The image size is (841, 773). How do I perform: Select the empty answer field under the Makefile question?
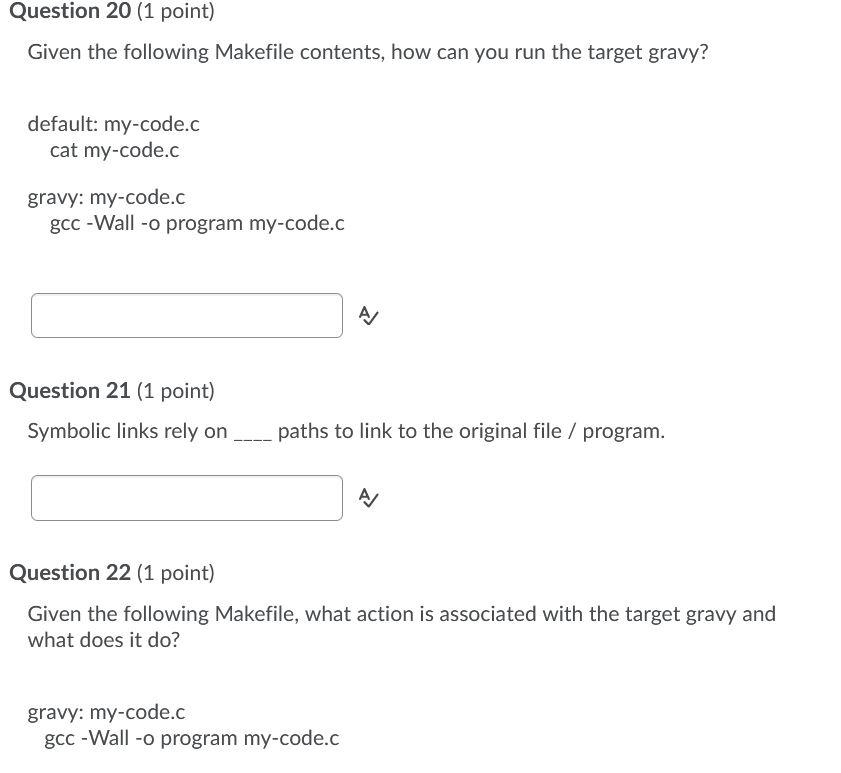click(x=186, y=315)
